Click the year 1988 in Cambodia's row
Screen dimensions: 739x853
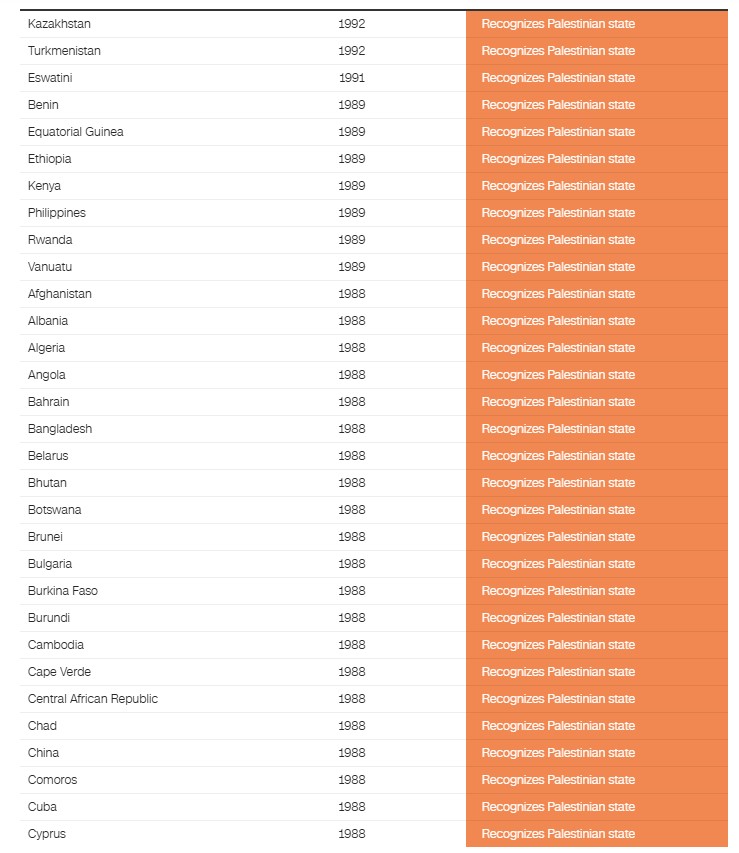[x=352, y=645]
